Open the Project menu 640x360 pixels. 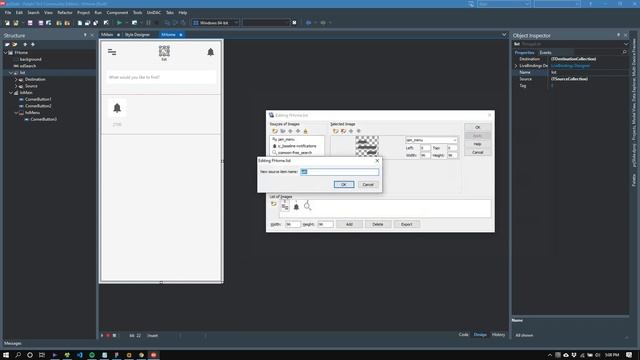click(83, 13)
